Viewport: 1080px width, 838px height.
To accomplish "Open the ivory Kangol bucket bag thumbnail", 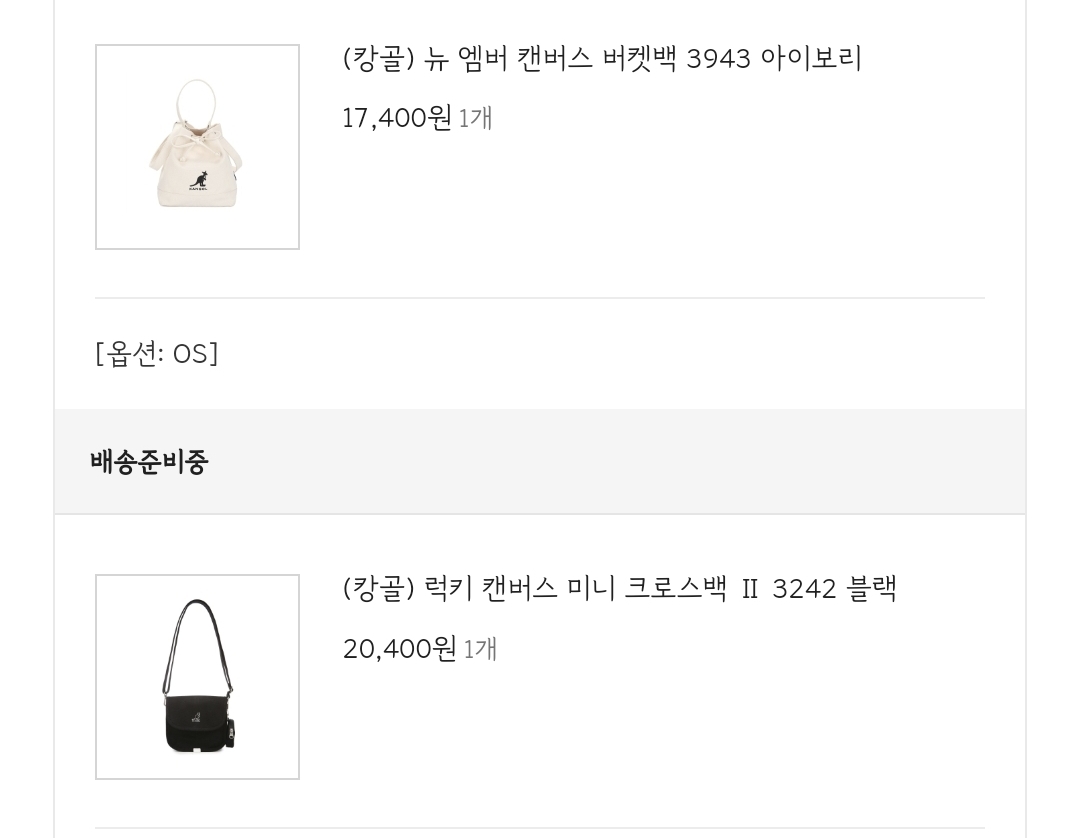I will 197,147.
